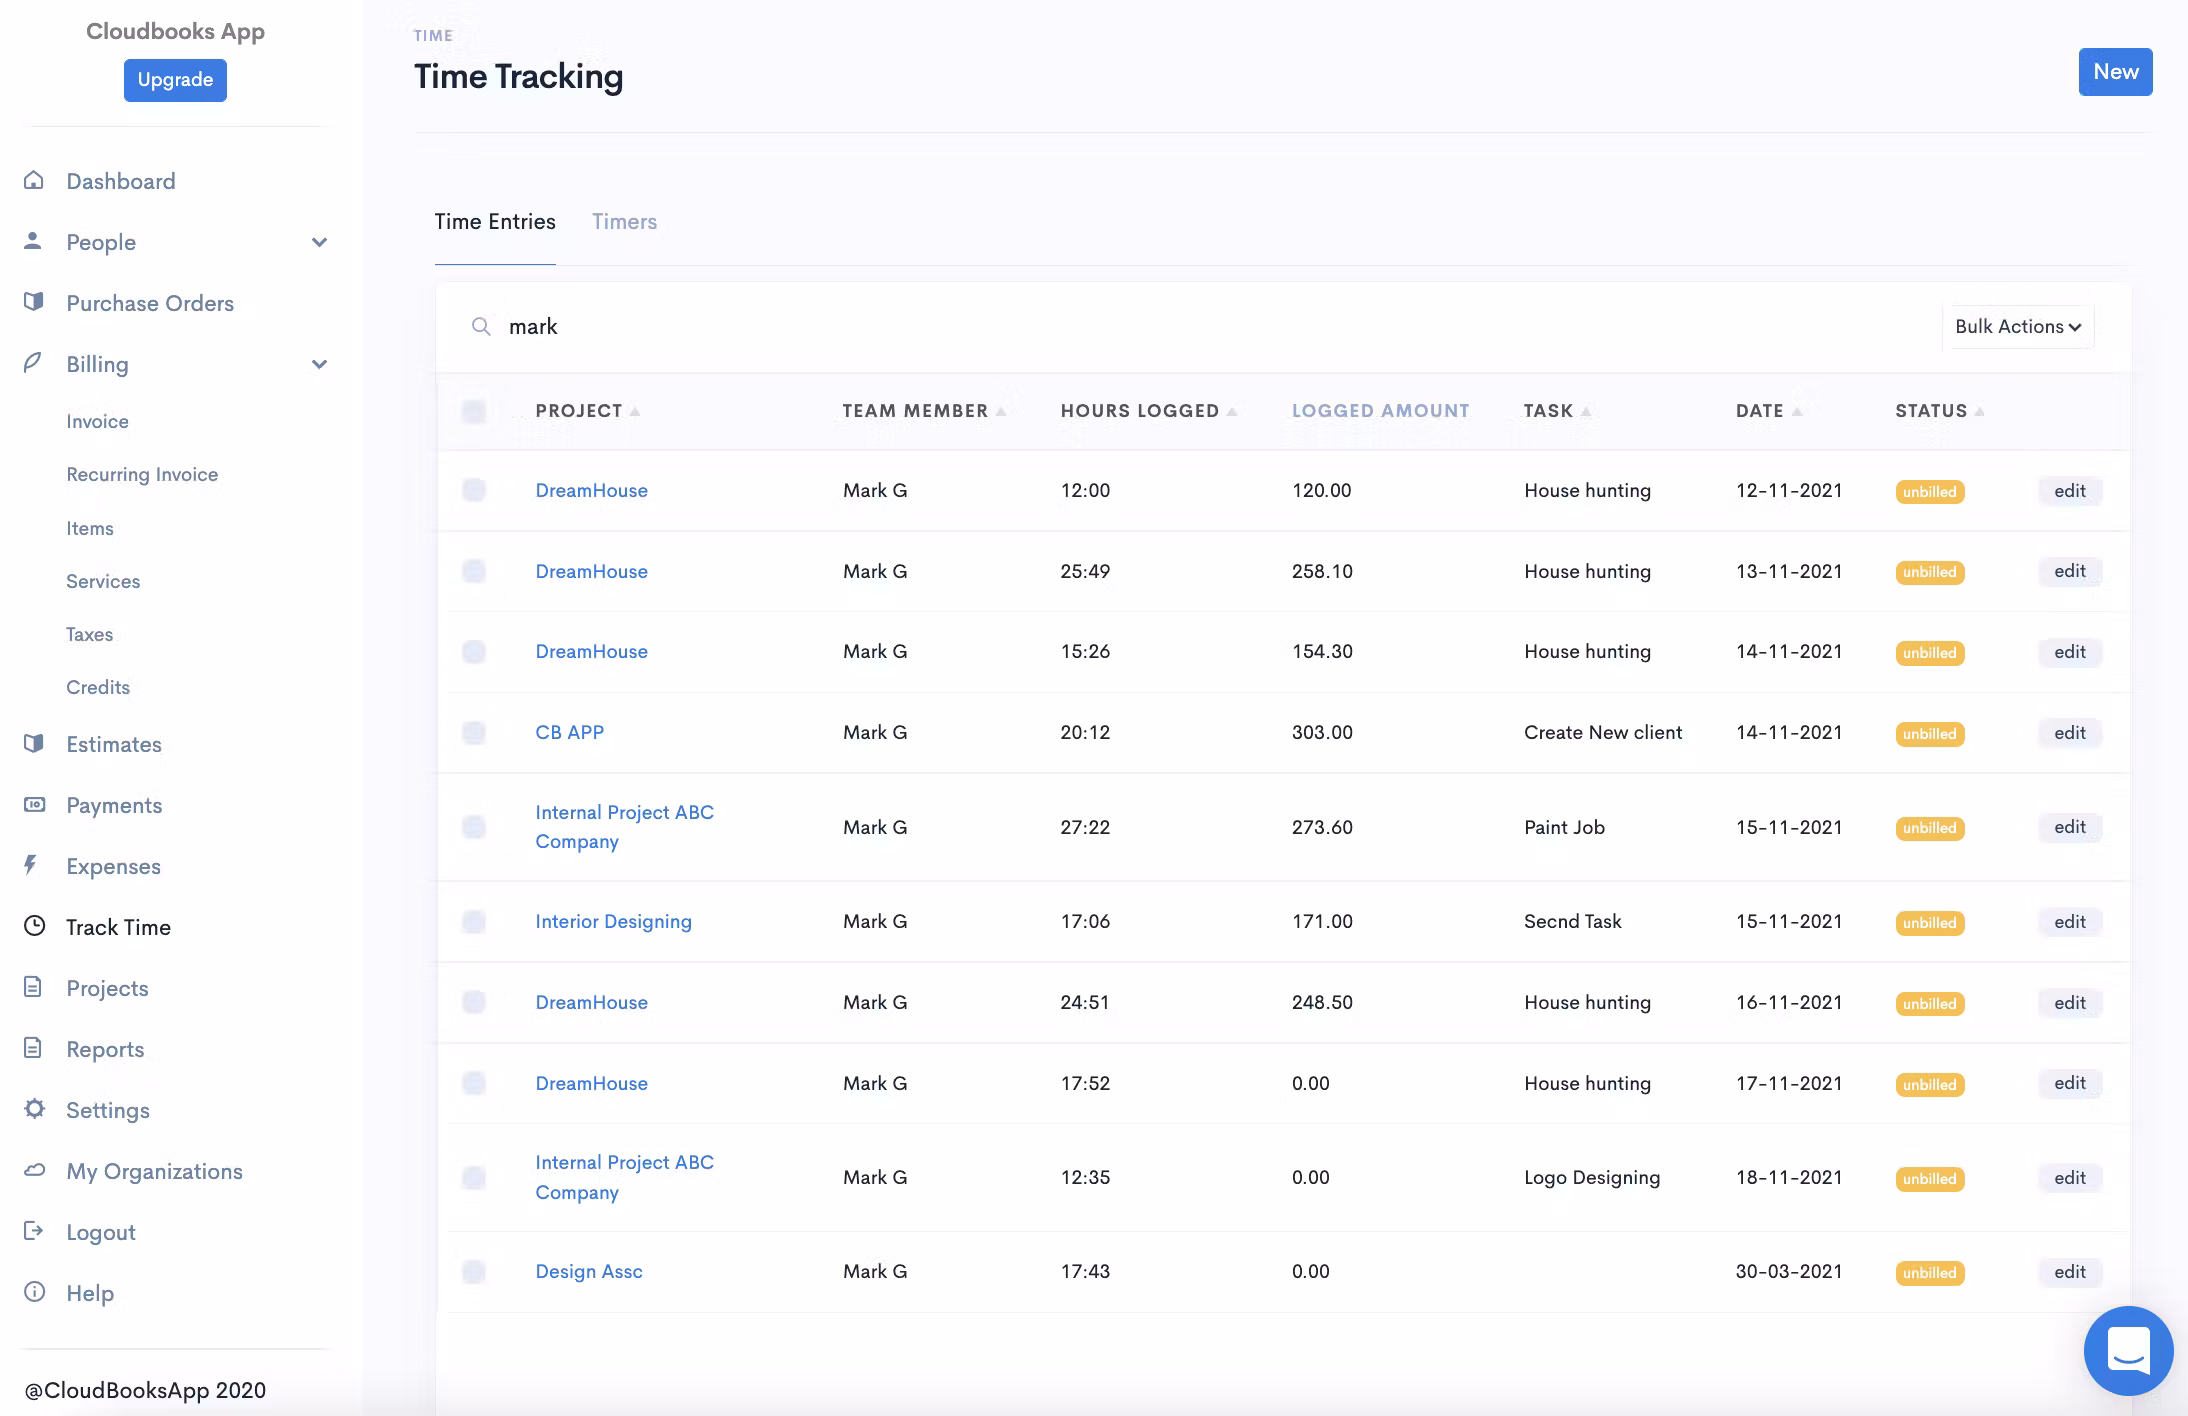The height and width of the screenshot is (1416, 2188).
Task: Click the Dashboard home icon
Action: (34, 180)
